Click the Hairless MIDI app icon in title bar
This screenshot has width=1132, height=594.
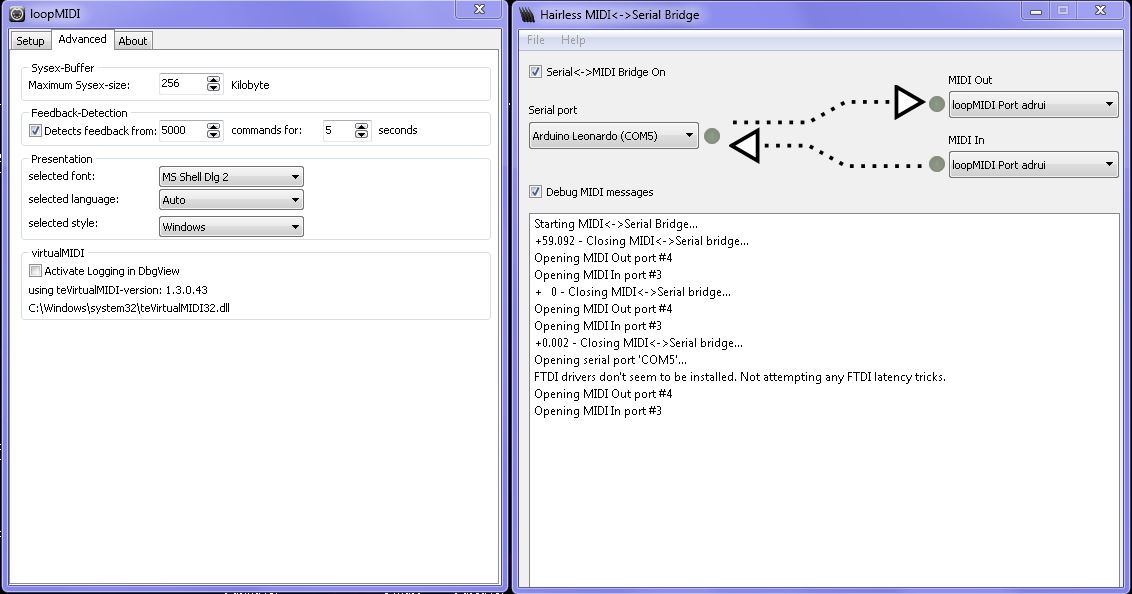[x=527, y=14]
